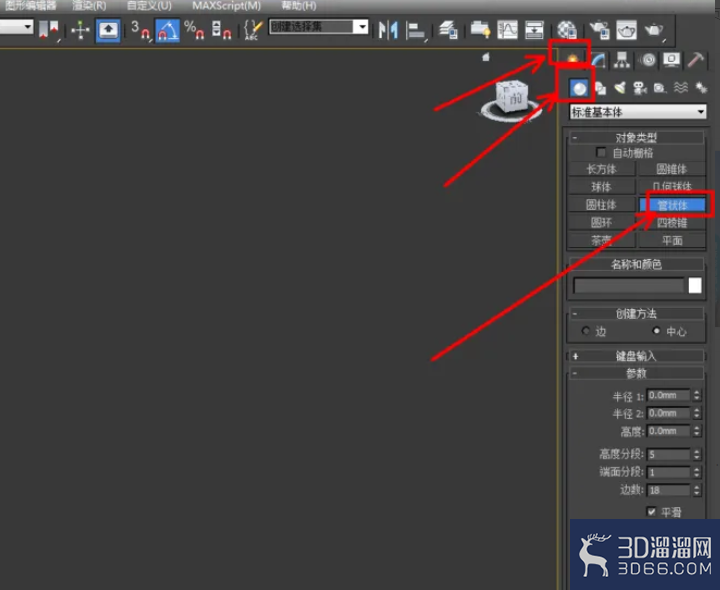Open the Rendered Frame Window icon
The height and width of the screenshot is (590, 720).
pos(626,30)
